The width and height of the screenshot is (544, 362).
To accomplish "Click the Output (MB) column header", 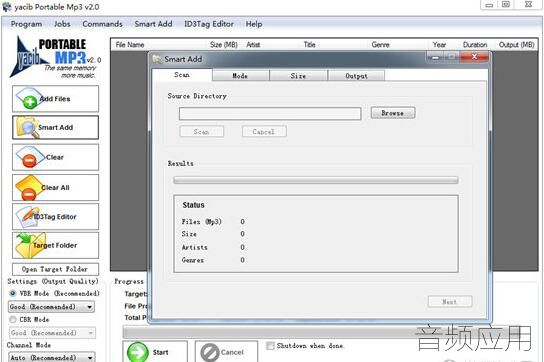I will [x=516, y=45].
